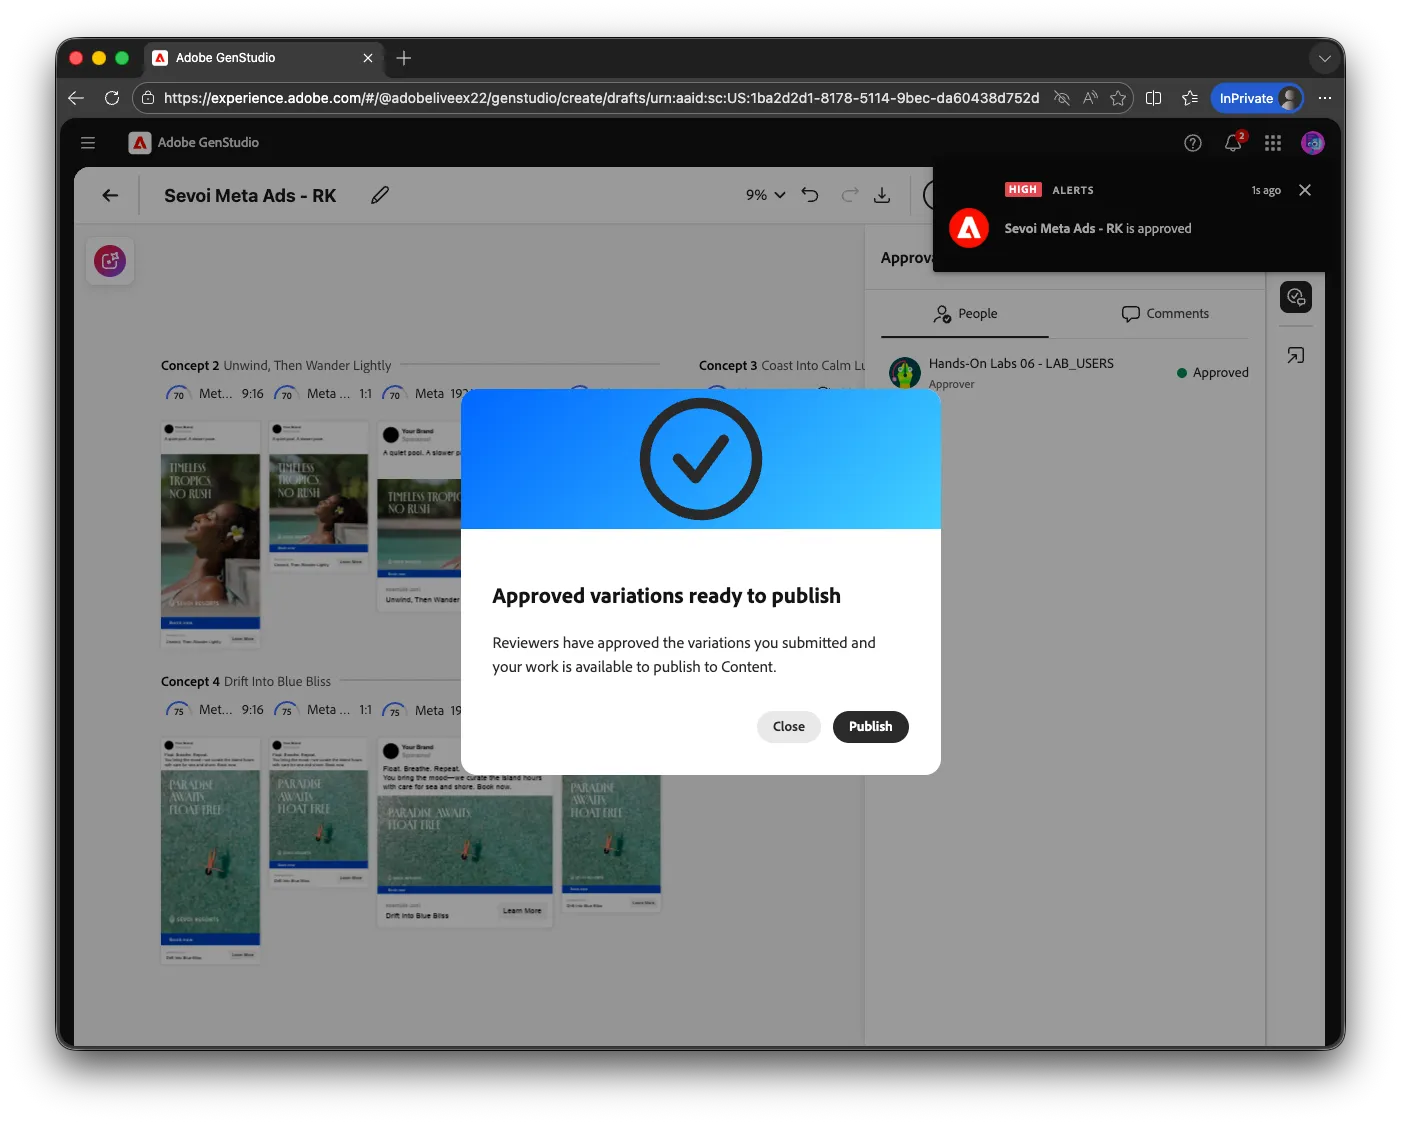1401x1124 pixels.
Task: Open notifications bell with badge
Action: tap(1234, 143)
